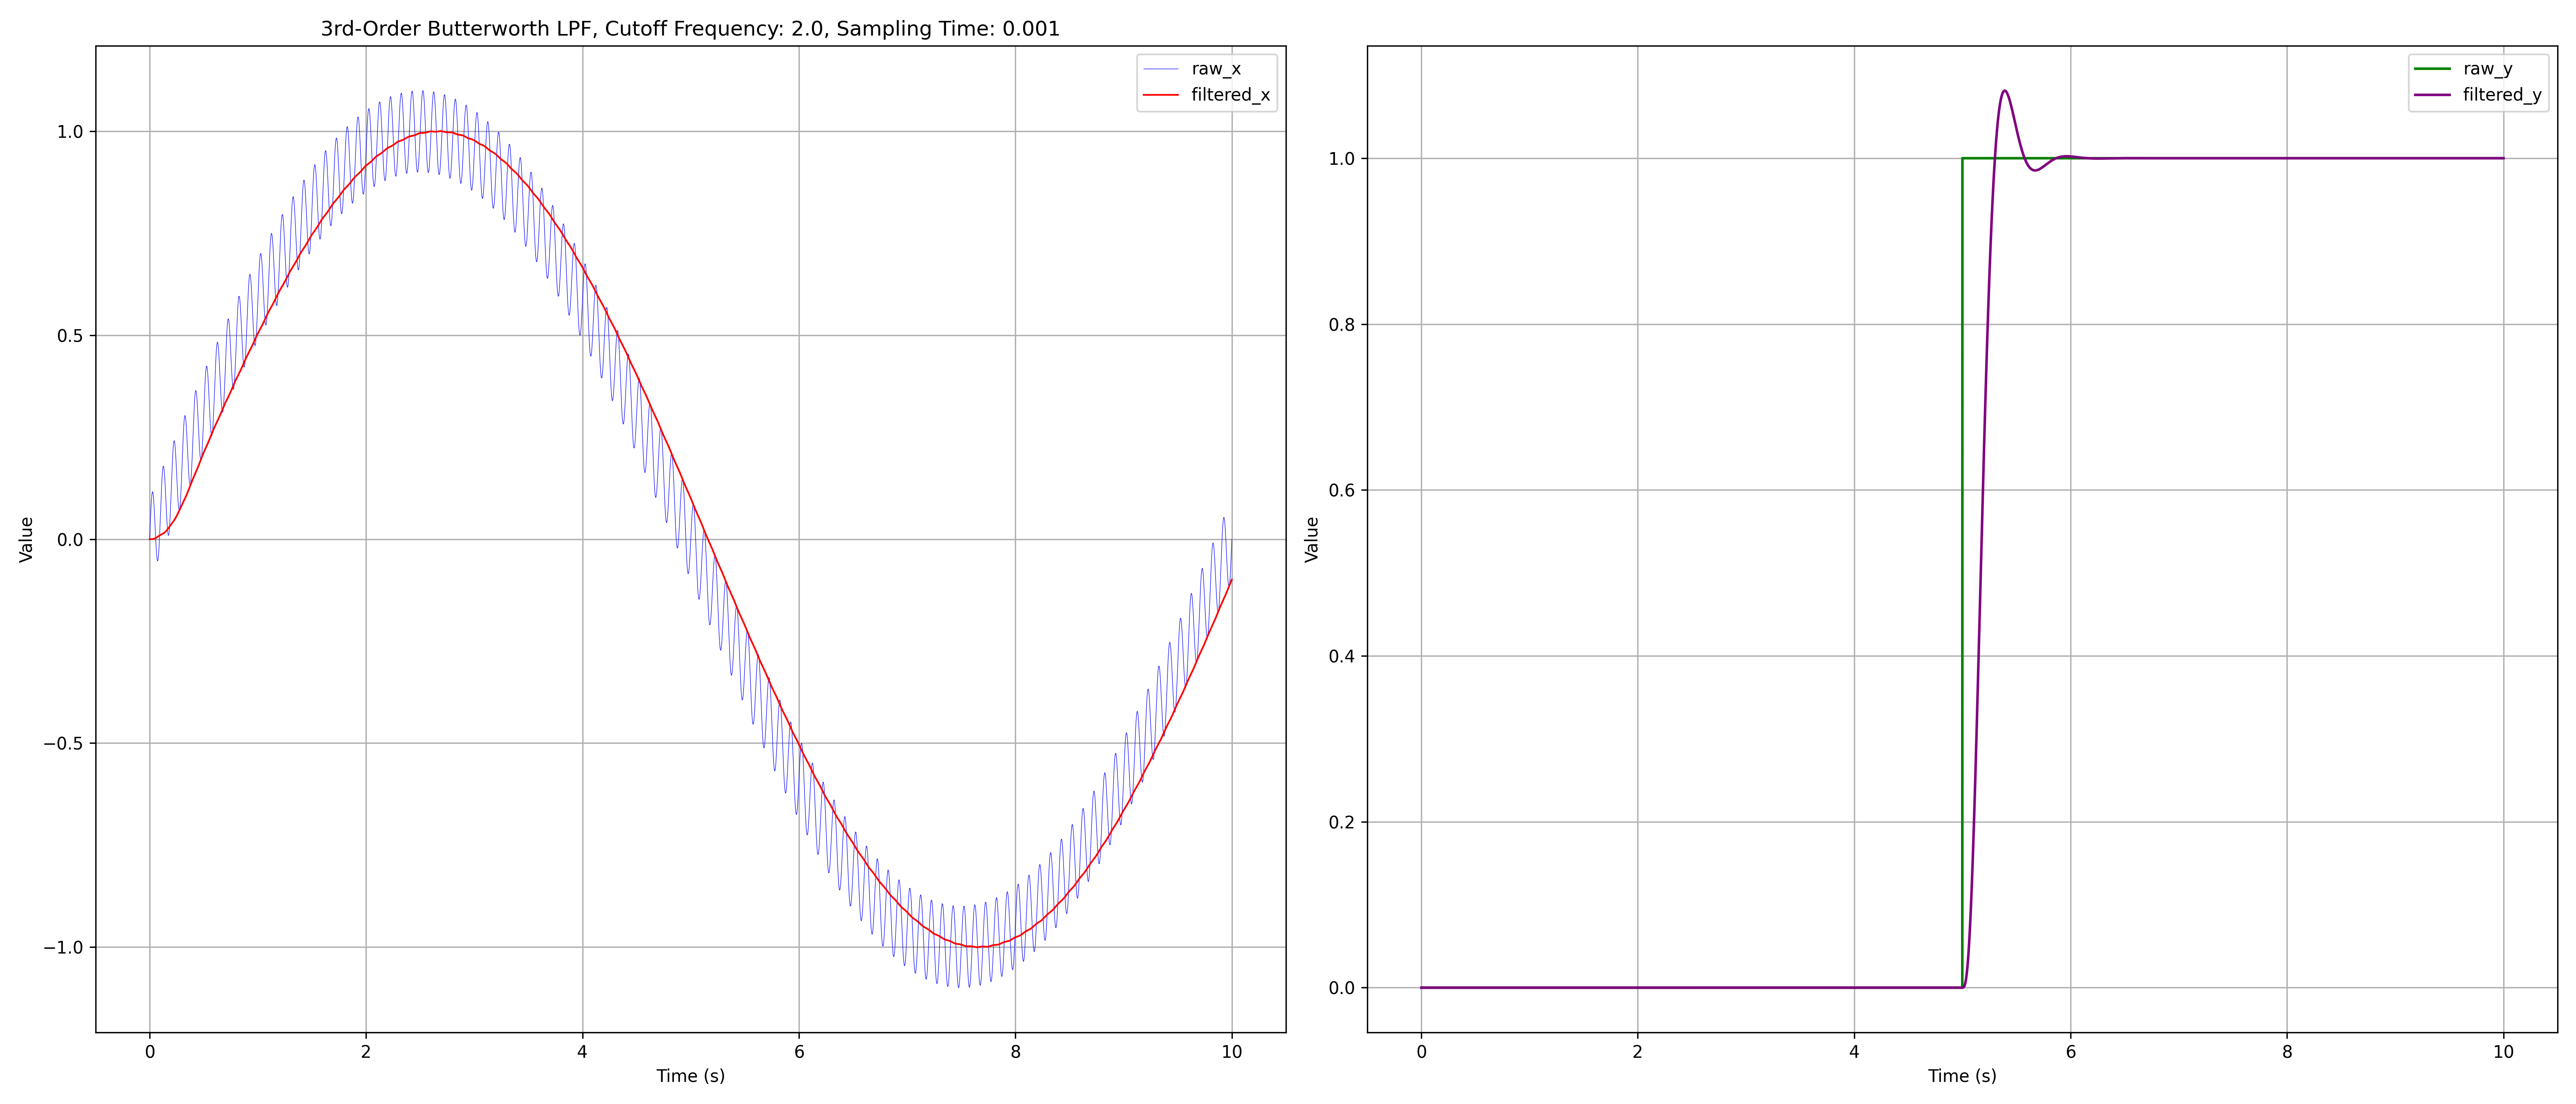The image size is (2576, 1104).
Task: Click the 0.8 y-axis tick label
Action: 1342,325
